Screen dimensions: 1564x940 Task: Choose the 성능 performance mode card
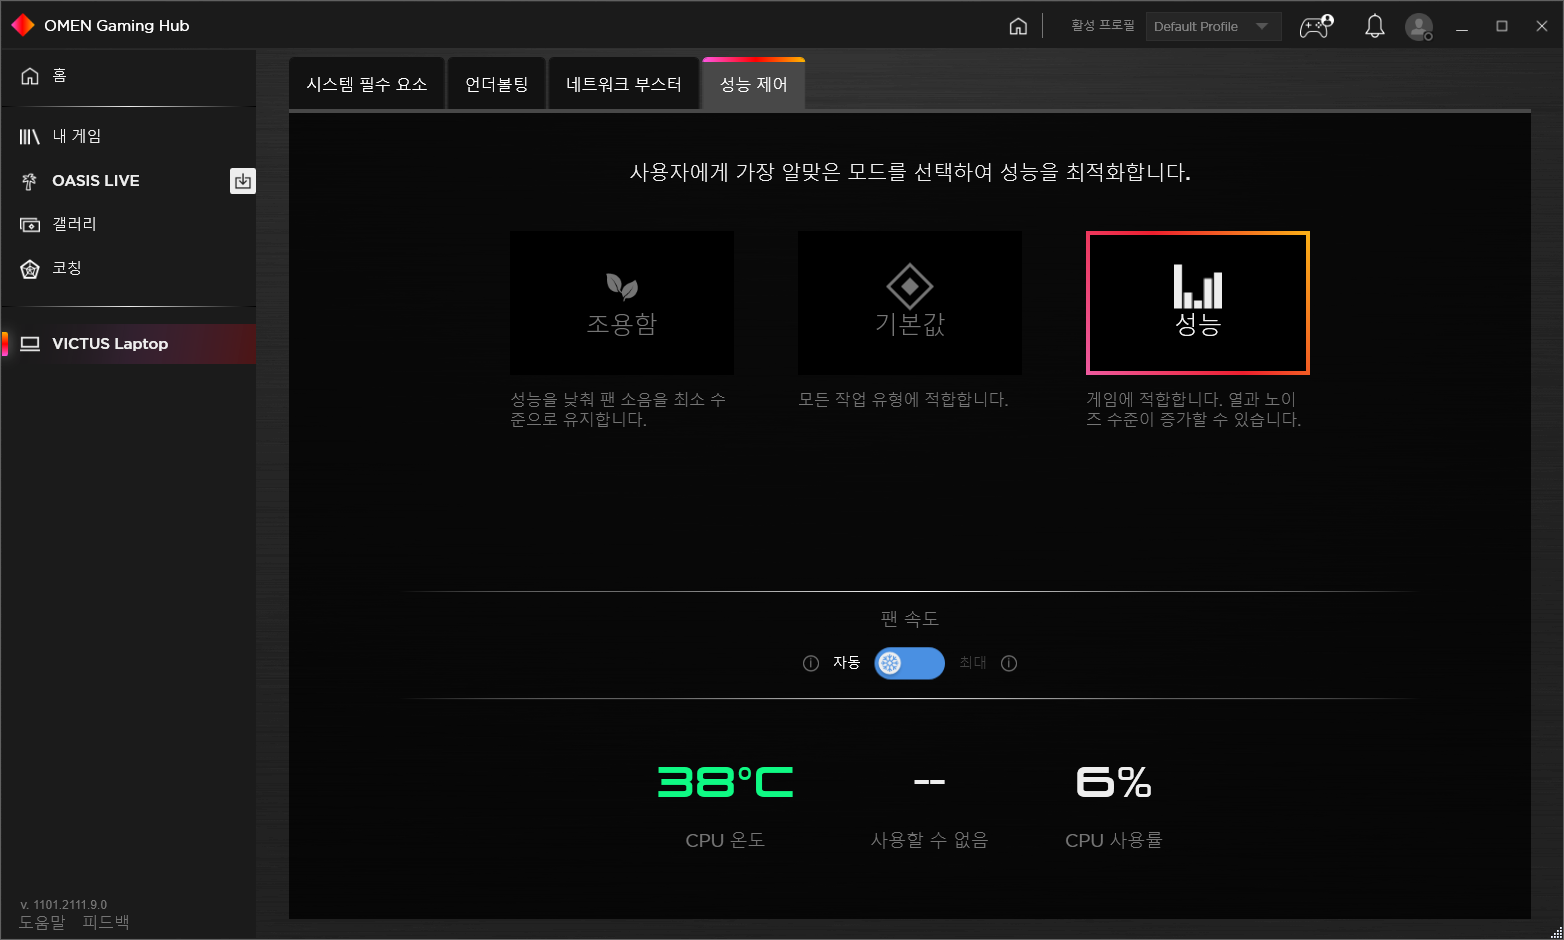point(1198,303)
